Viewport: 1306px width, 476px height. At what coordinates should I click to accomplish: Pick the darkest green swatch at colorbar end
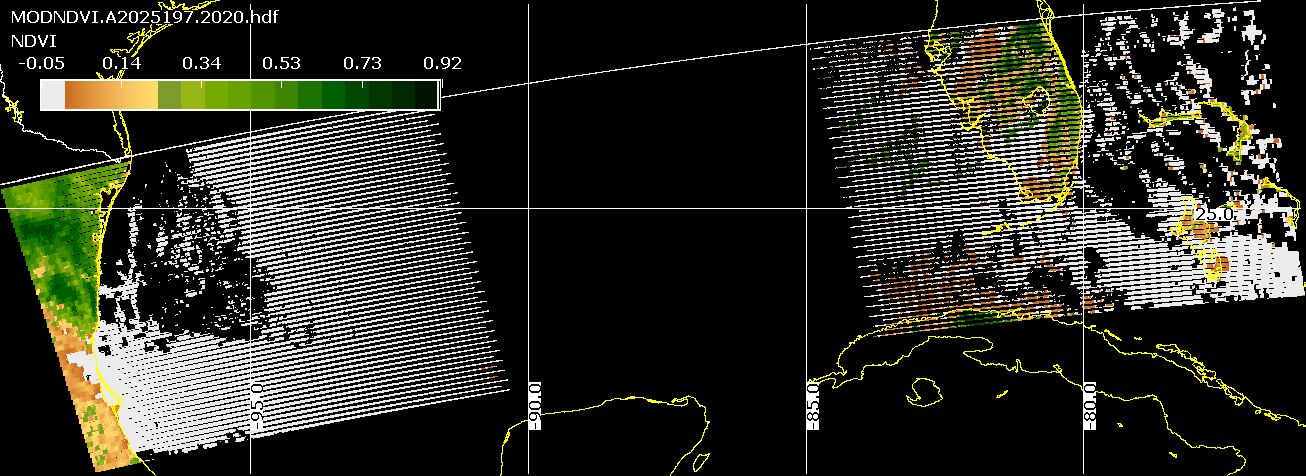point(428,95)
